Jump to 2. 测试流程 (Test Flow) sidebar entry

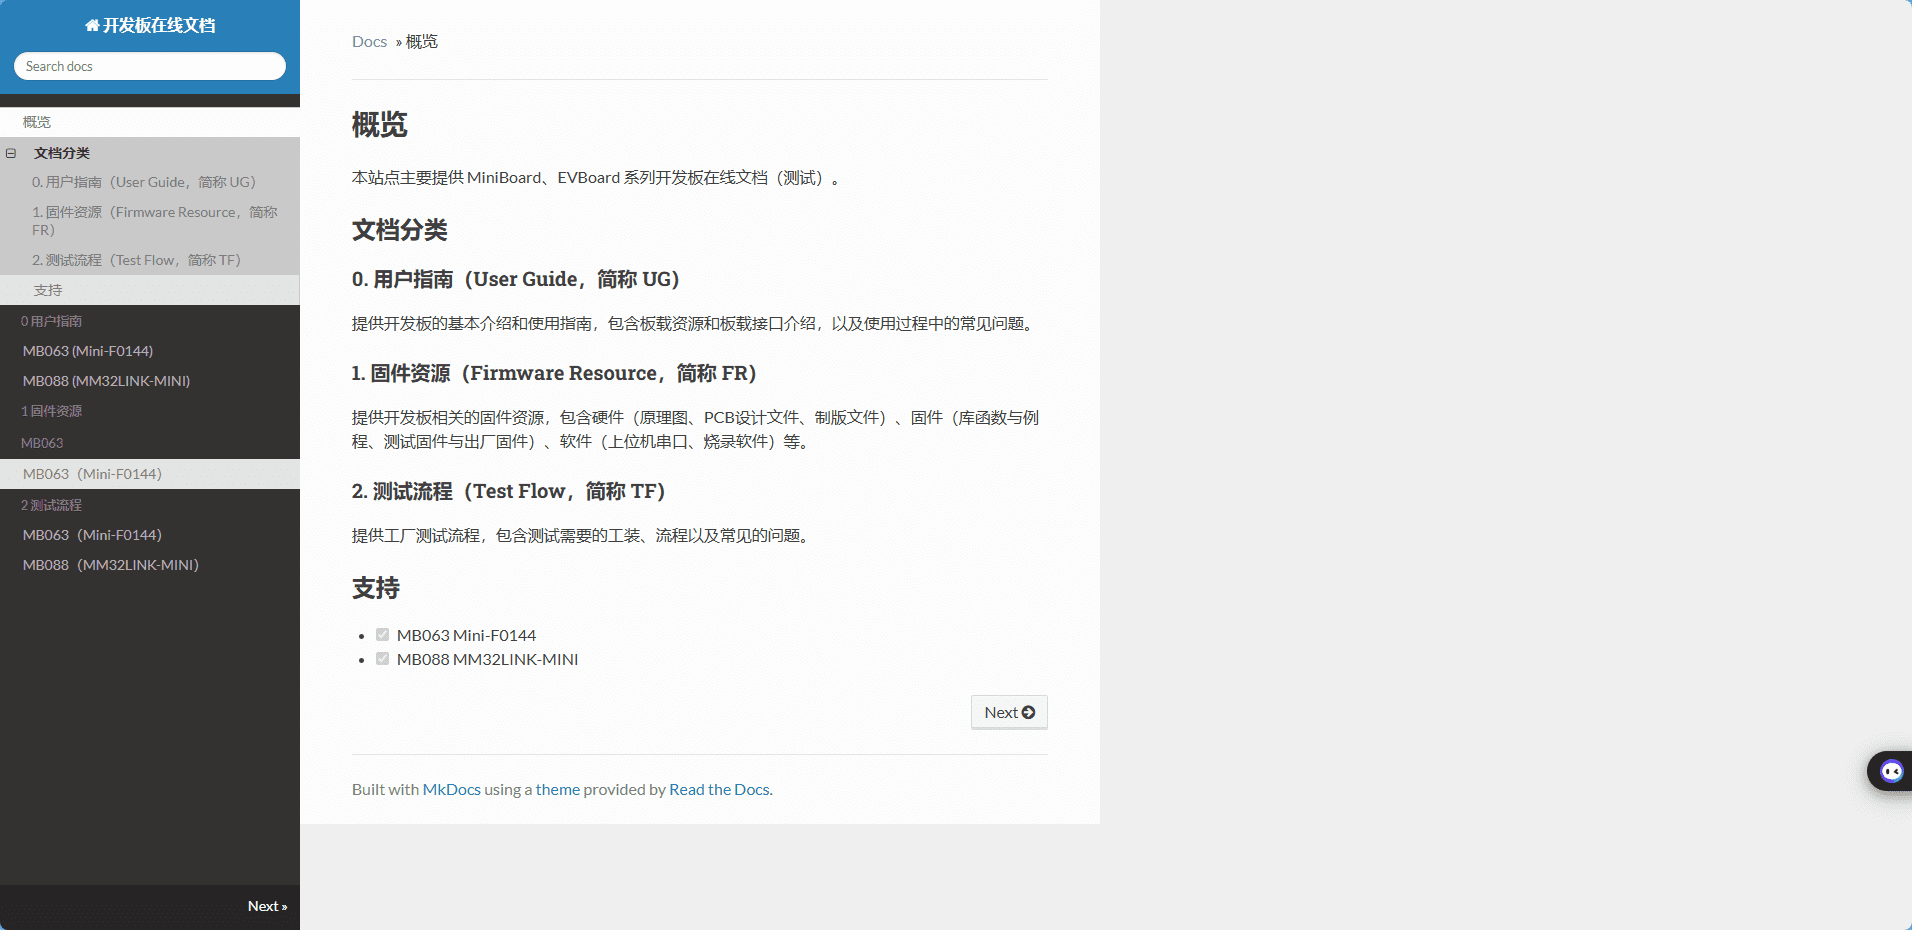coord(136,260)
